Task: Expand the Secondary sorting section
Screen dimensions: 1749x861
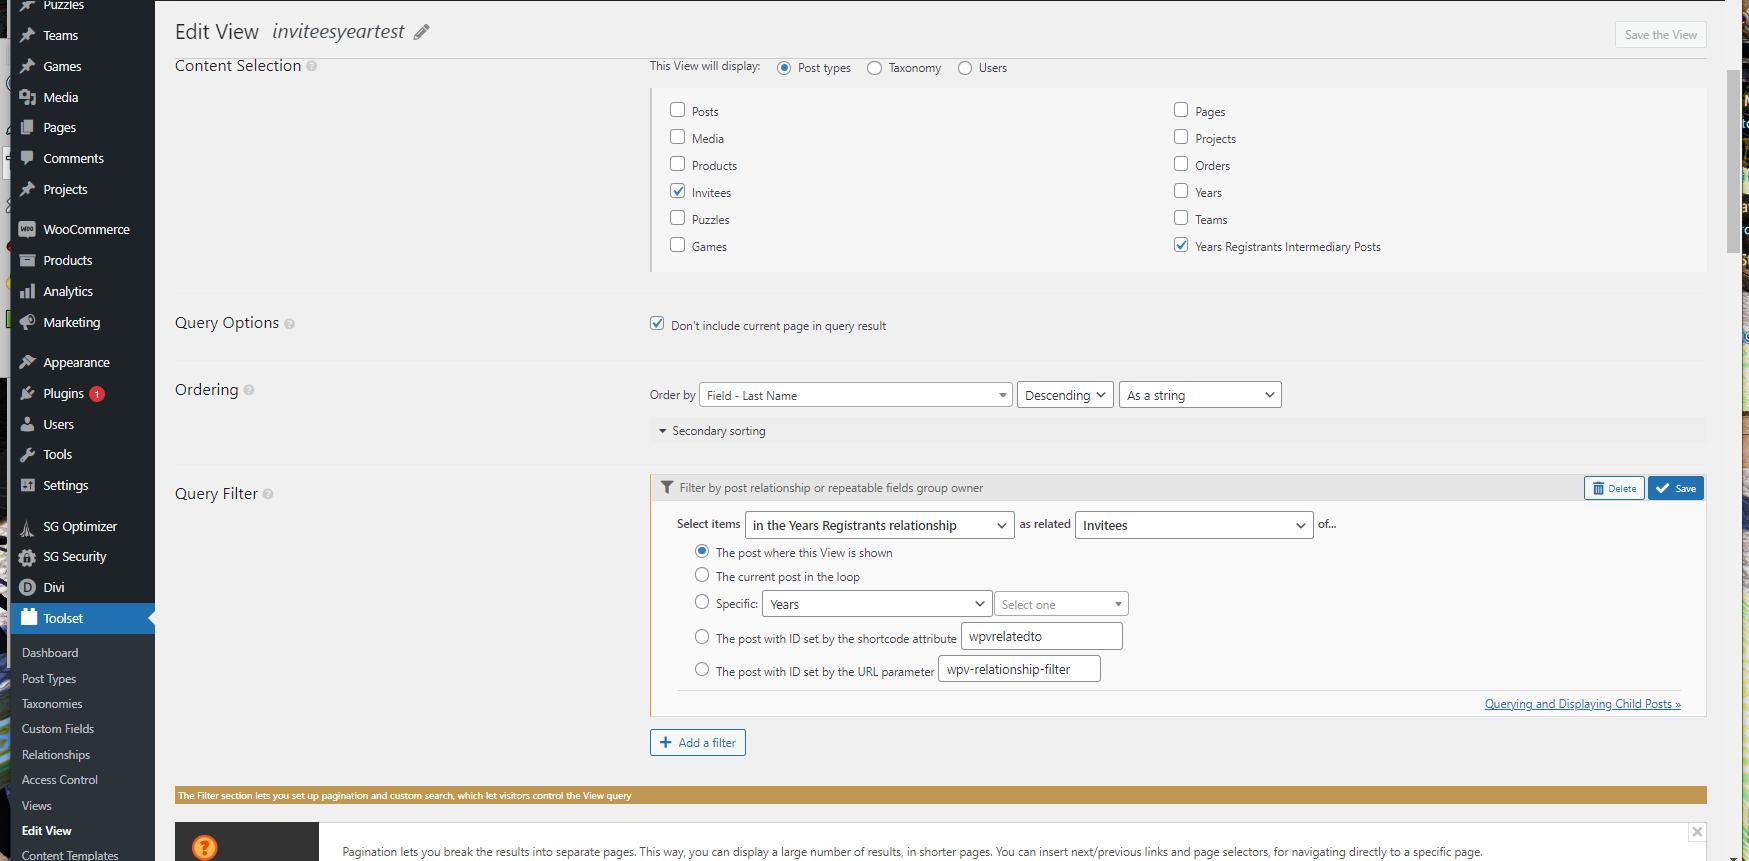Action: click(x=712, y=431)
